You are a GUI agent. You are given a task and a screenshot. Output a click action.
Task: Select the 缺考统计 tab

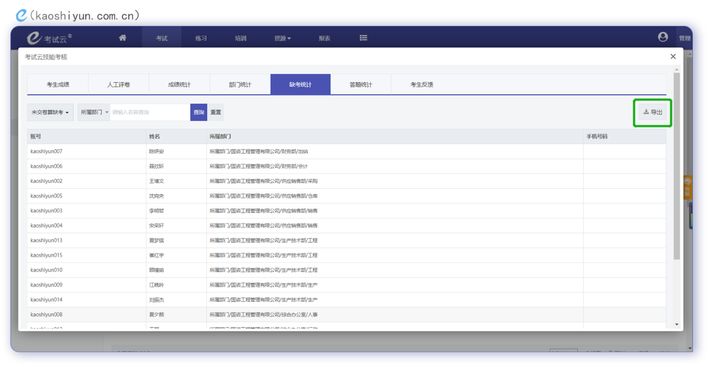click(x=300, y=85)
